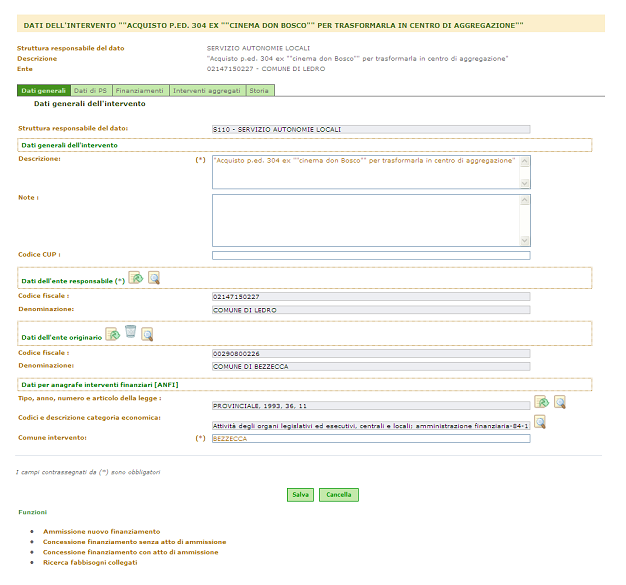Click ente originario Codice fiscale 00290800226 field

point(371,354)
